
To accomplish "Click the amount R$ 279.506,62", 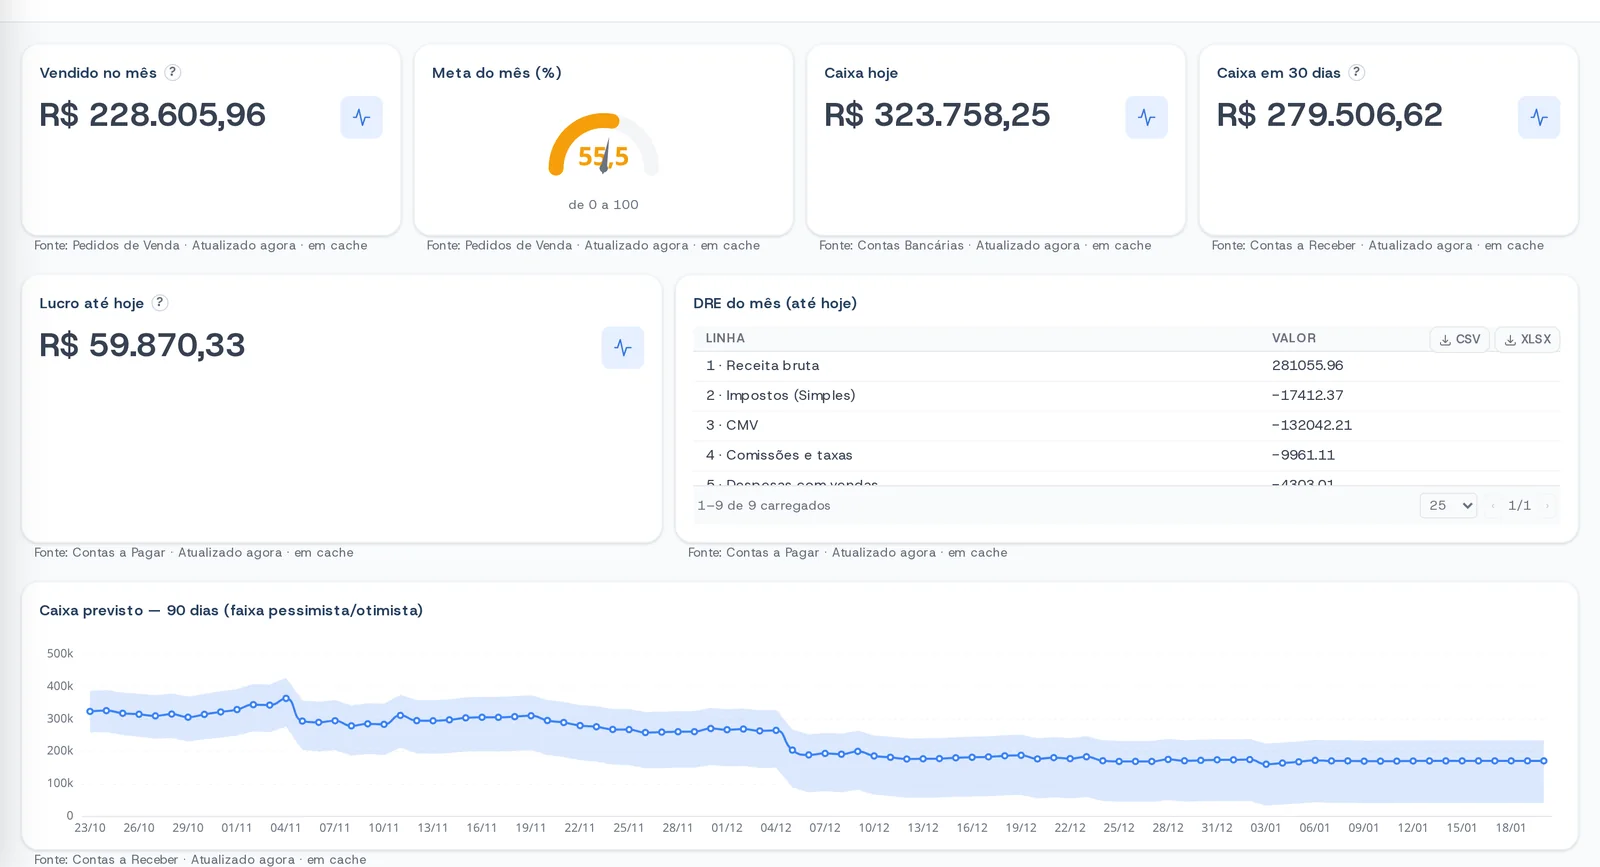I will pyautogui.click(x=1329, y=115).
